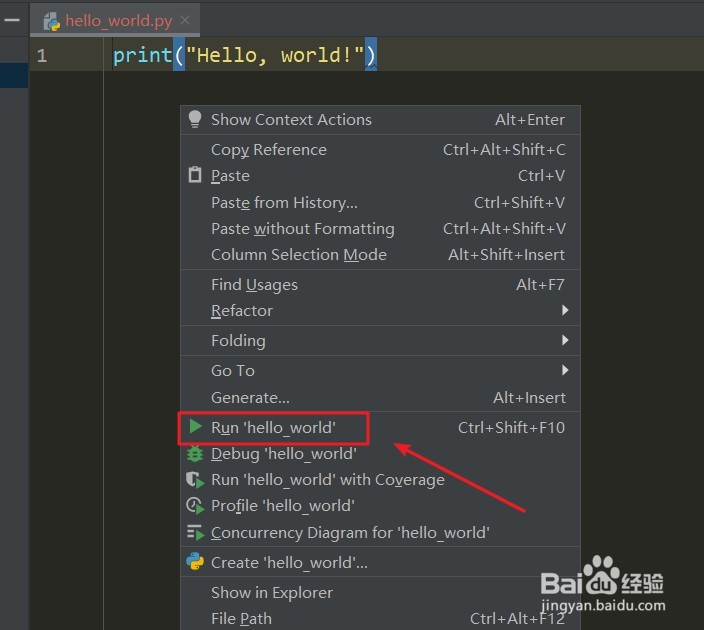Click the green Debug bug icon

coord(195,454)
